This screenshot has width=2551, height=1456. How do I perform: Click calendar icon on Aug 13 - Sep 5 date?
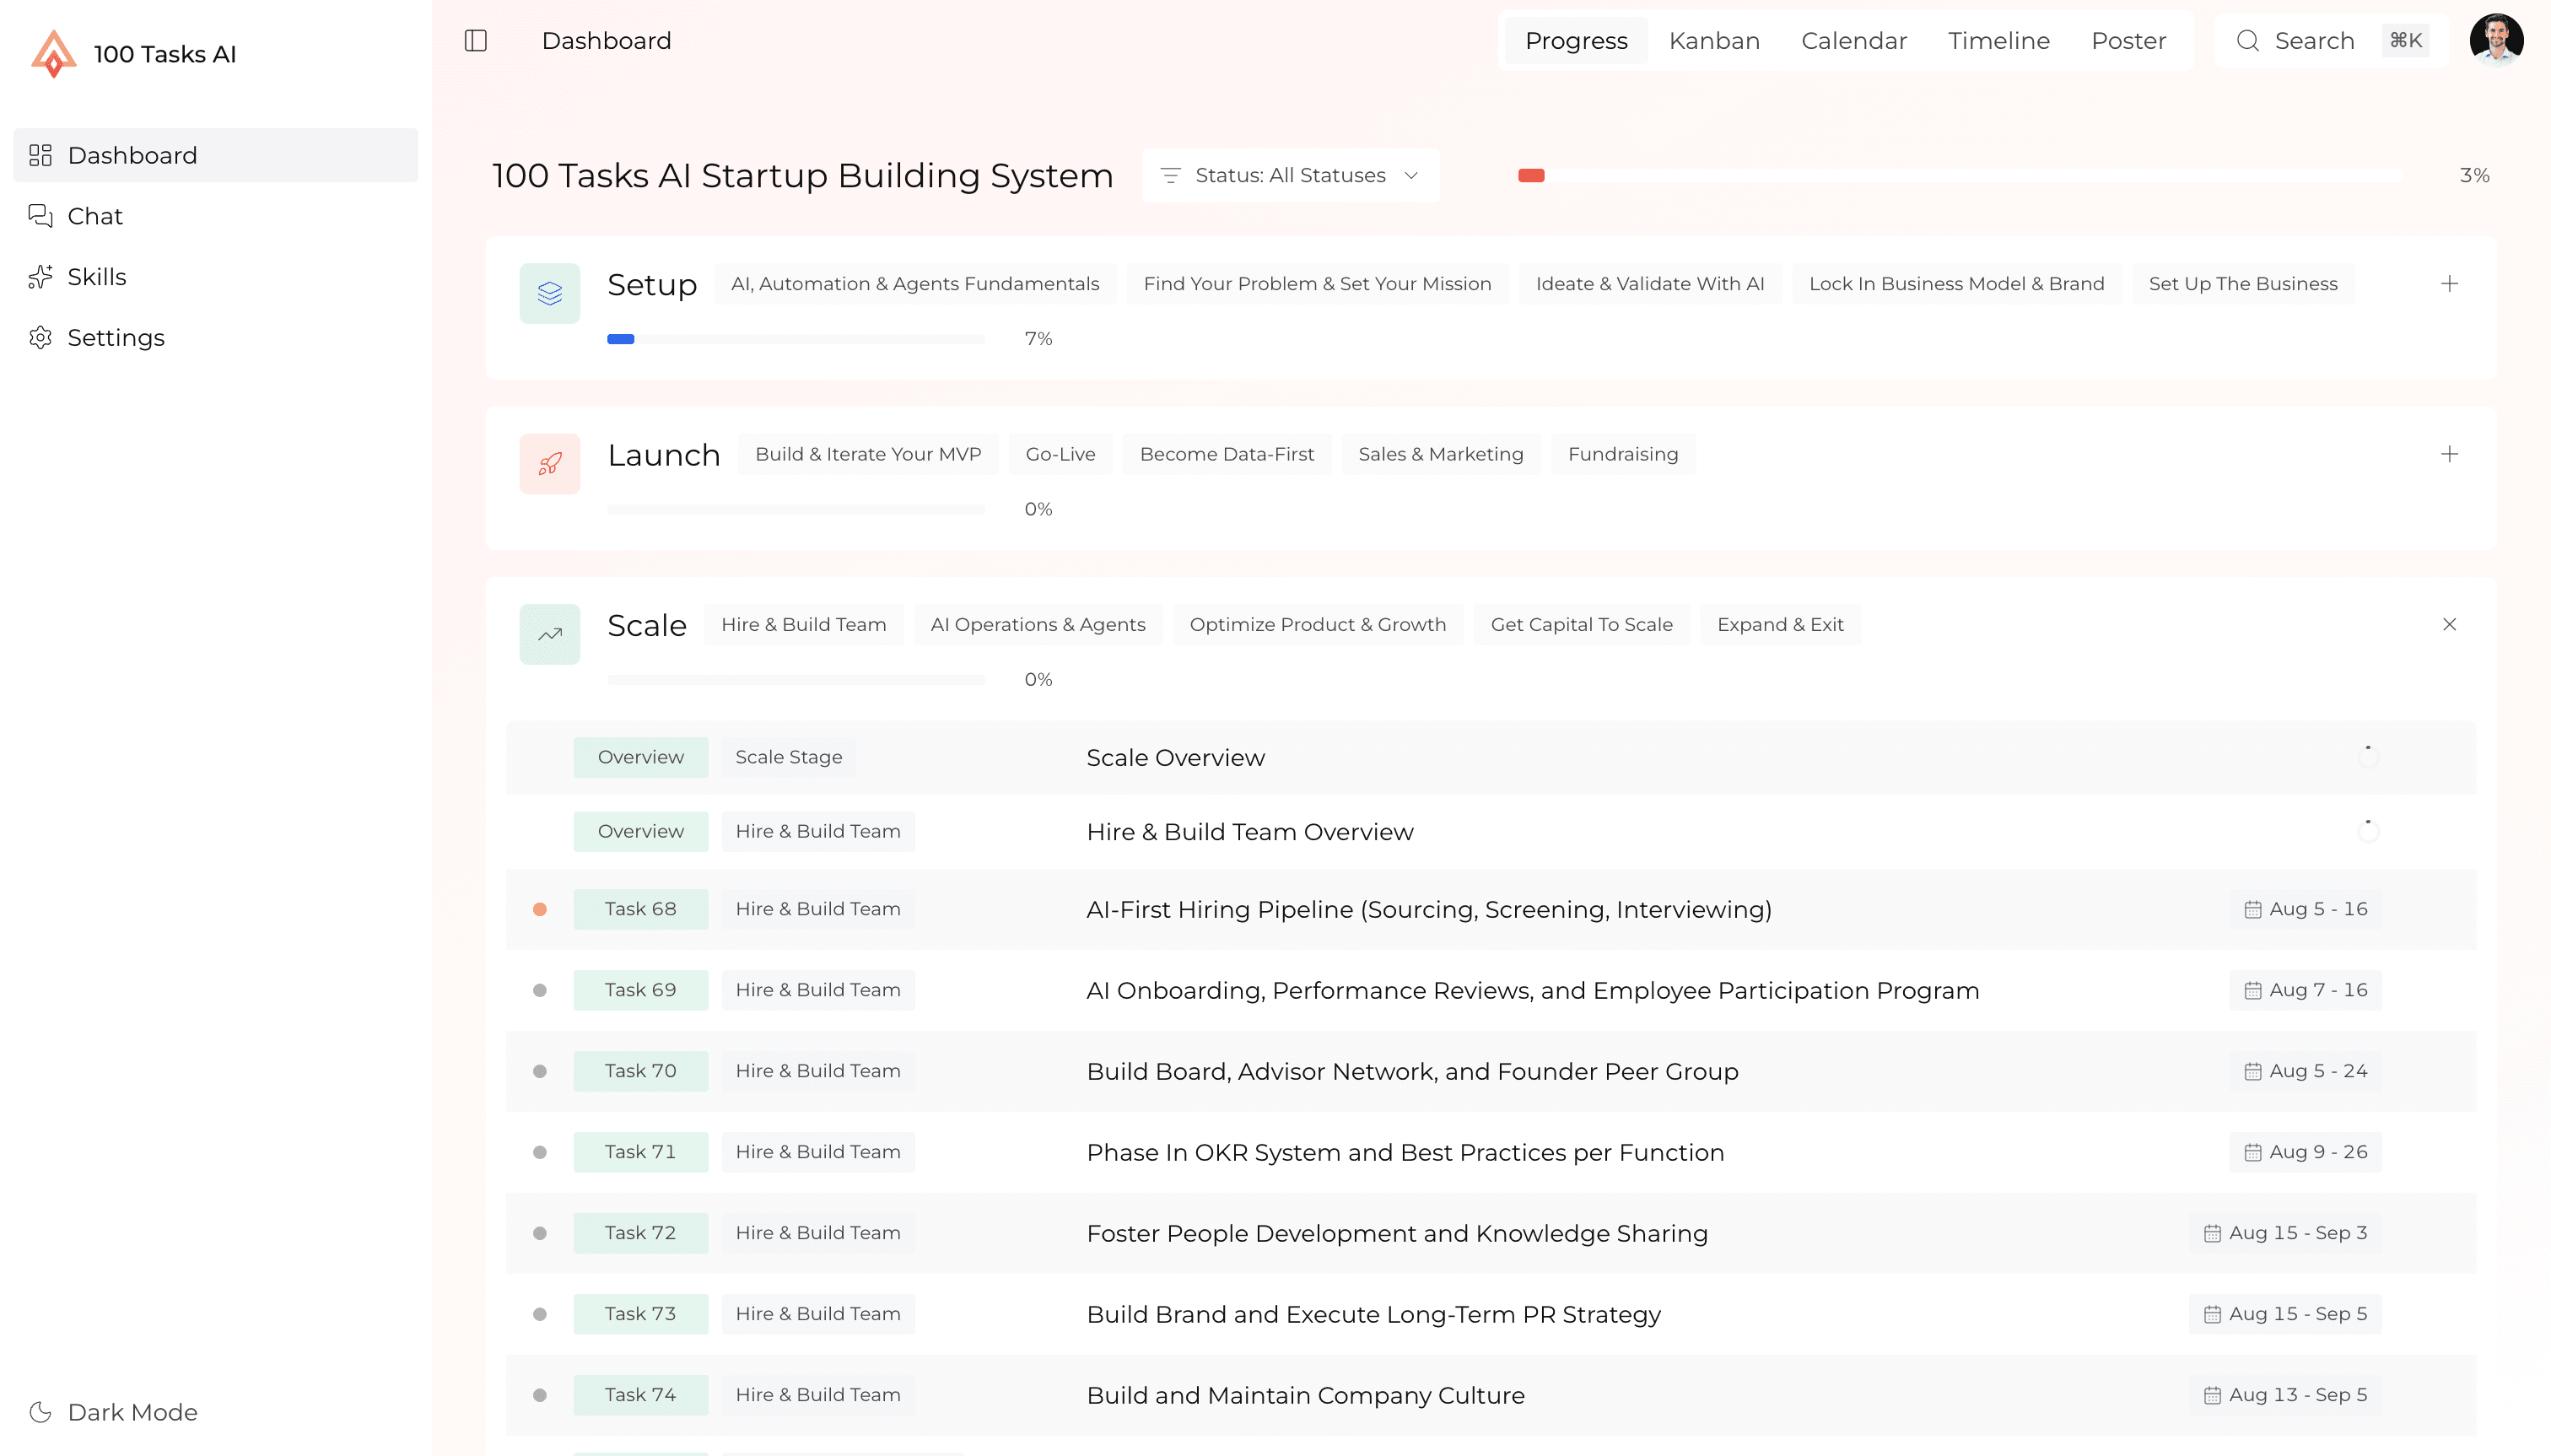2213,1396
